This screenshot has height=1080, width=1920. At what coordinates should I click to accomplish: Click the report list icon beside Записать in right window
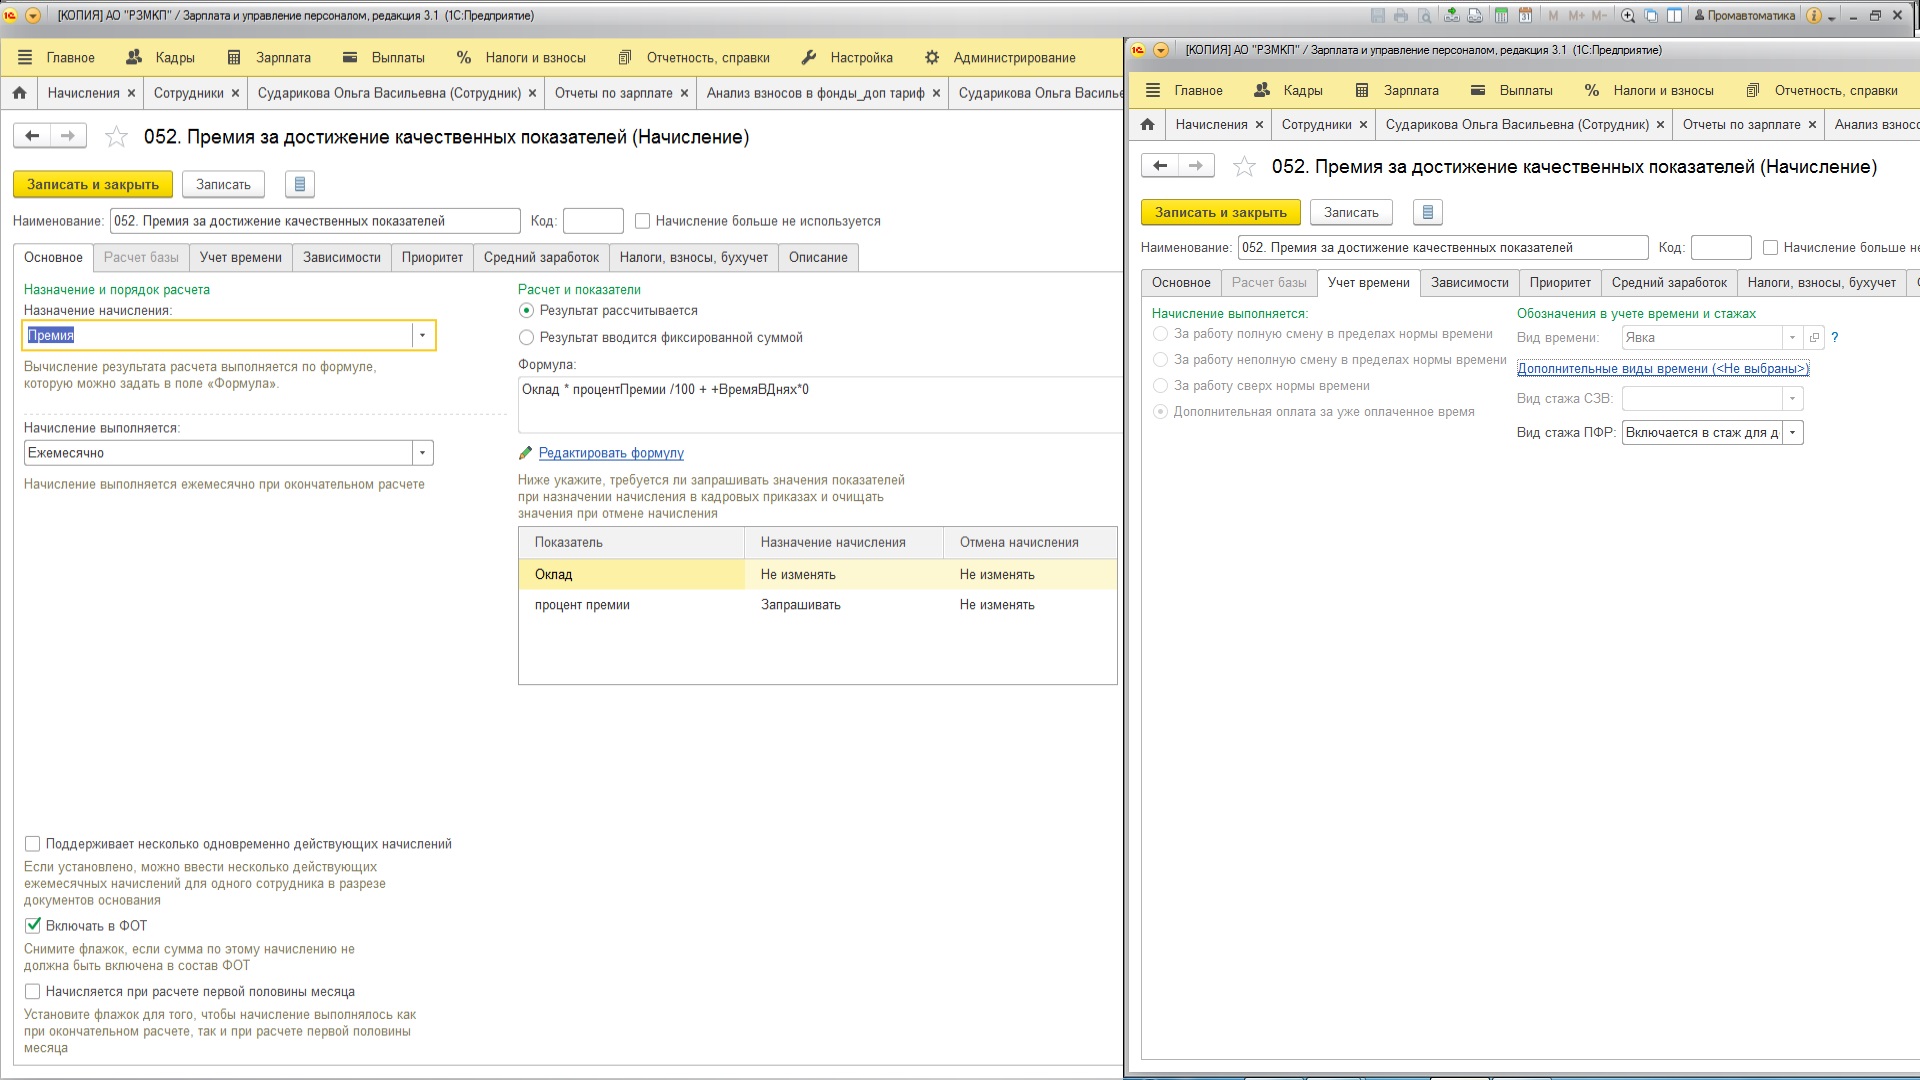coord(1428,212)
